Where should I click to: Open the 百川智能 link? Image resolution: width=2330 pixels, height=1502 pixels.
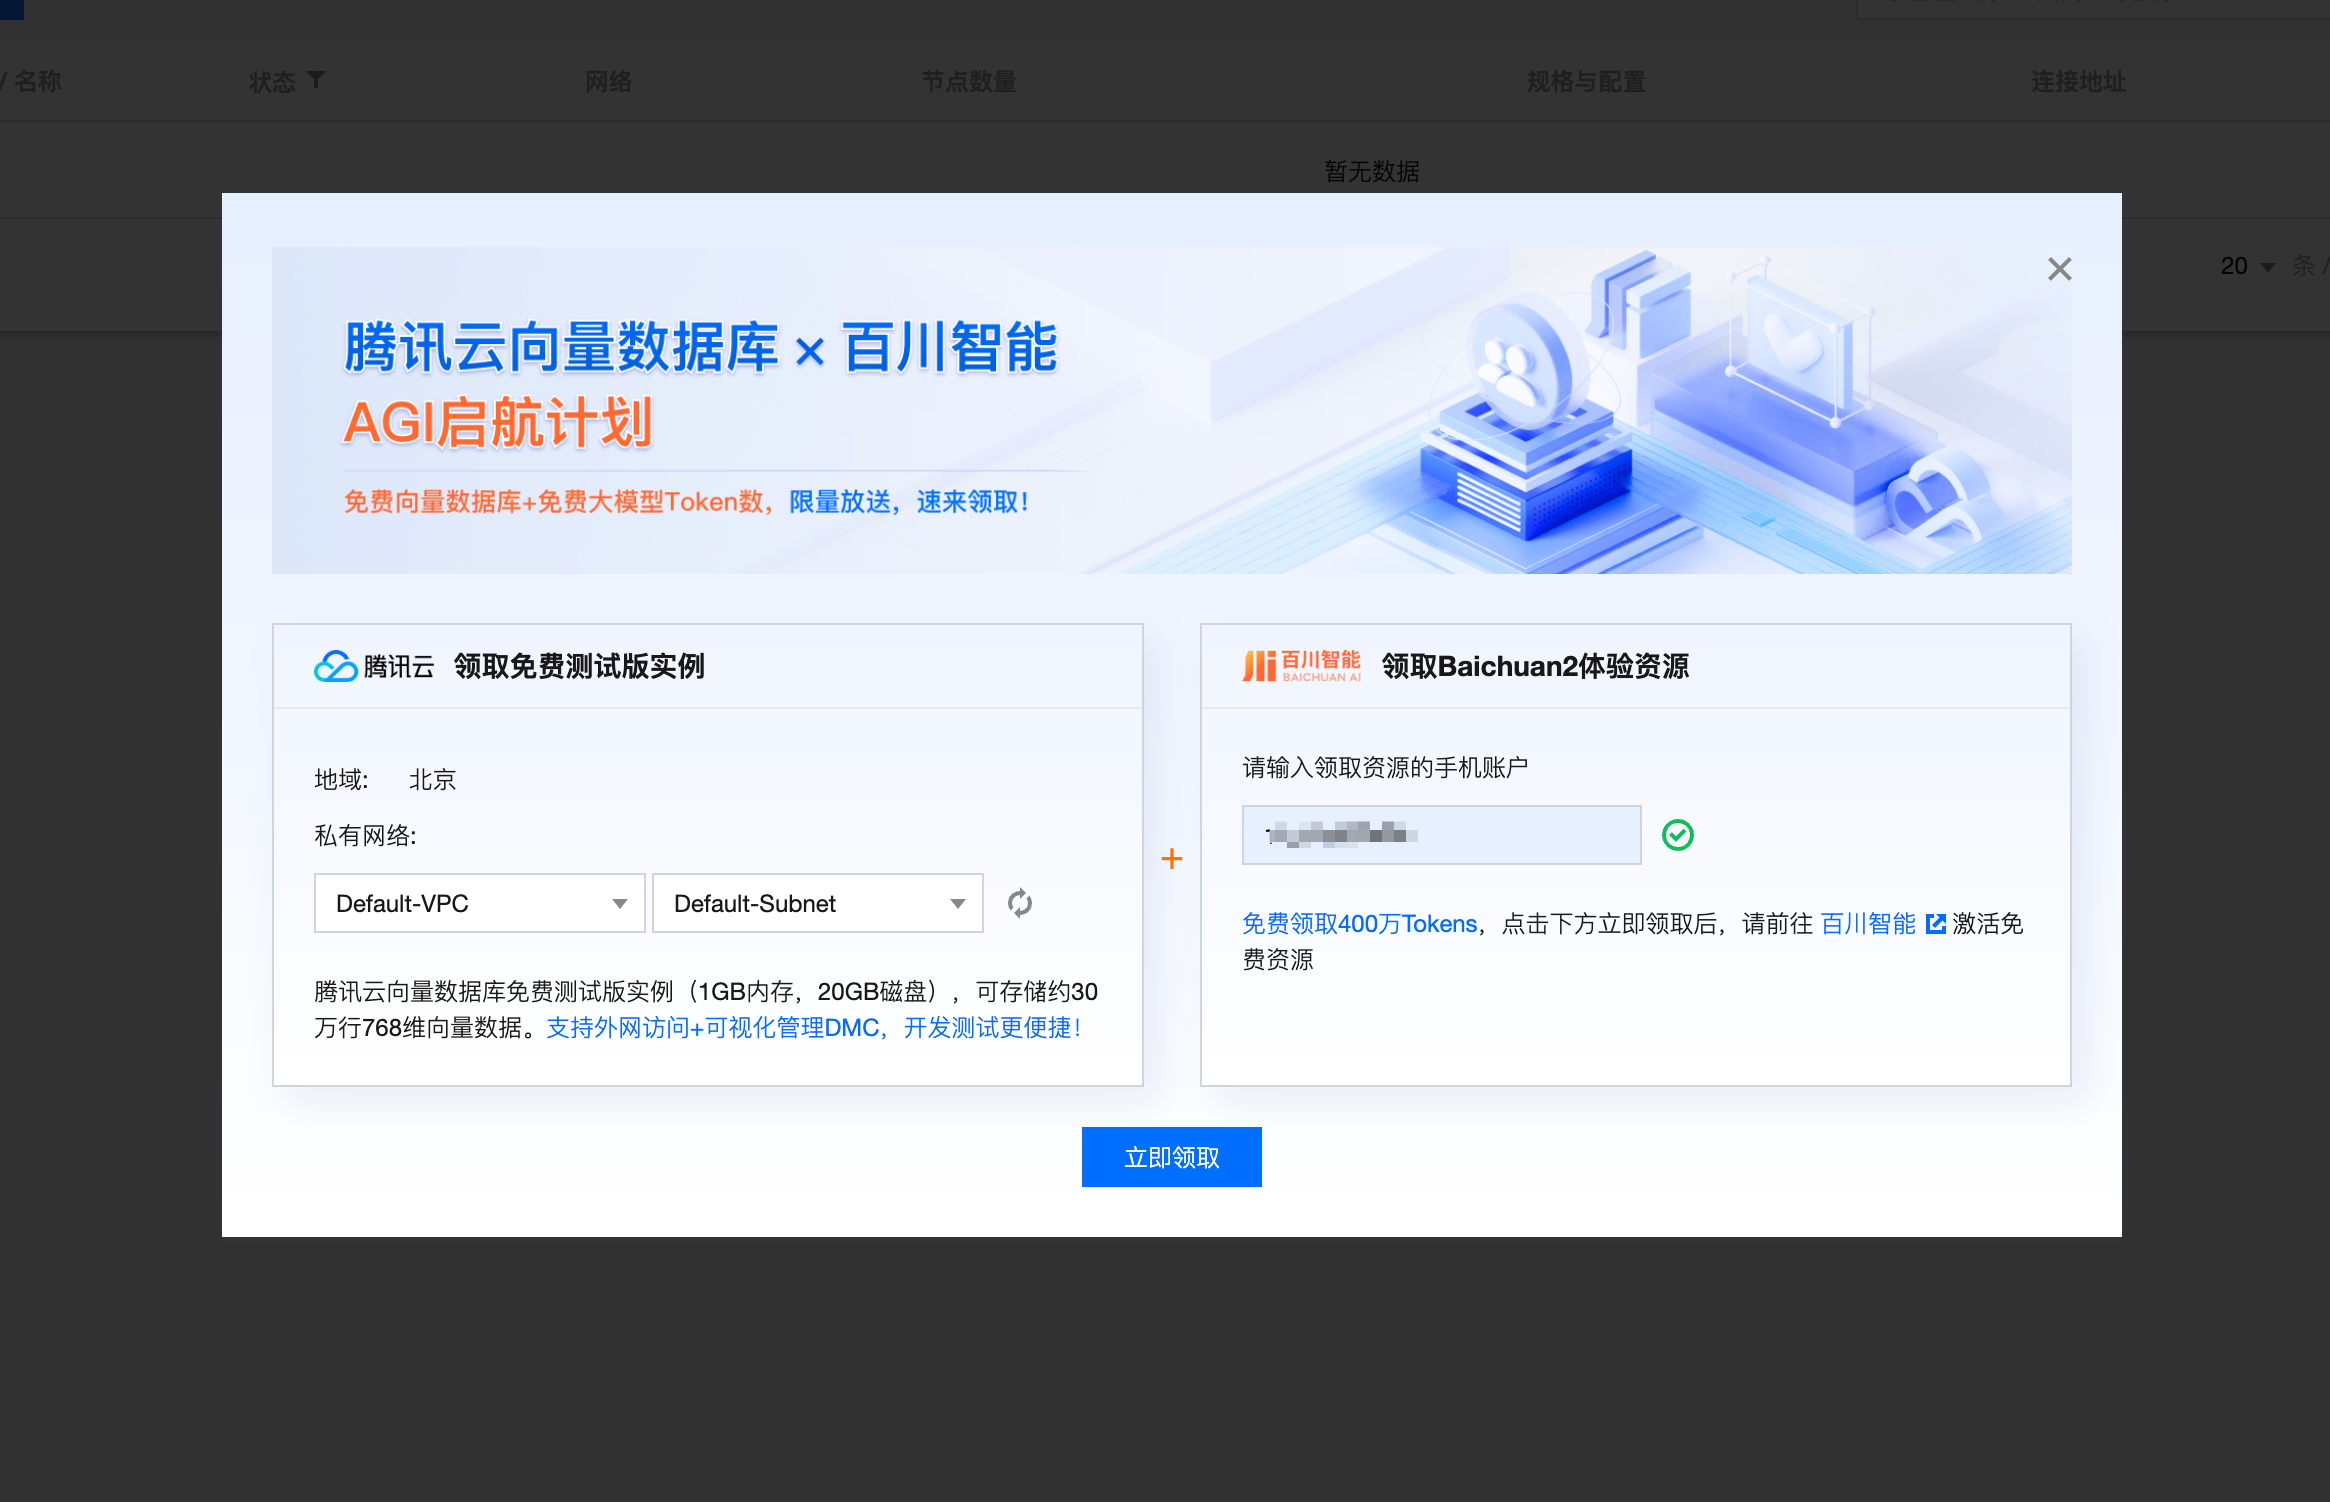[1867, 924]
